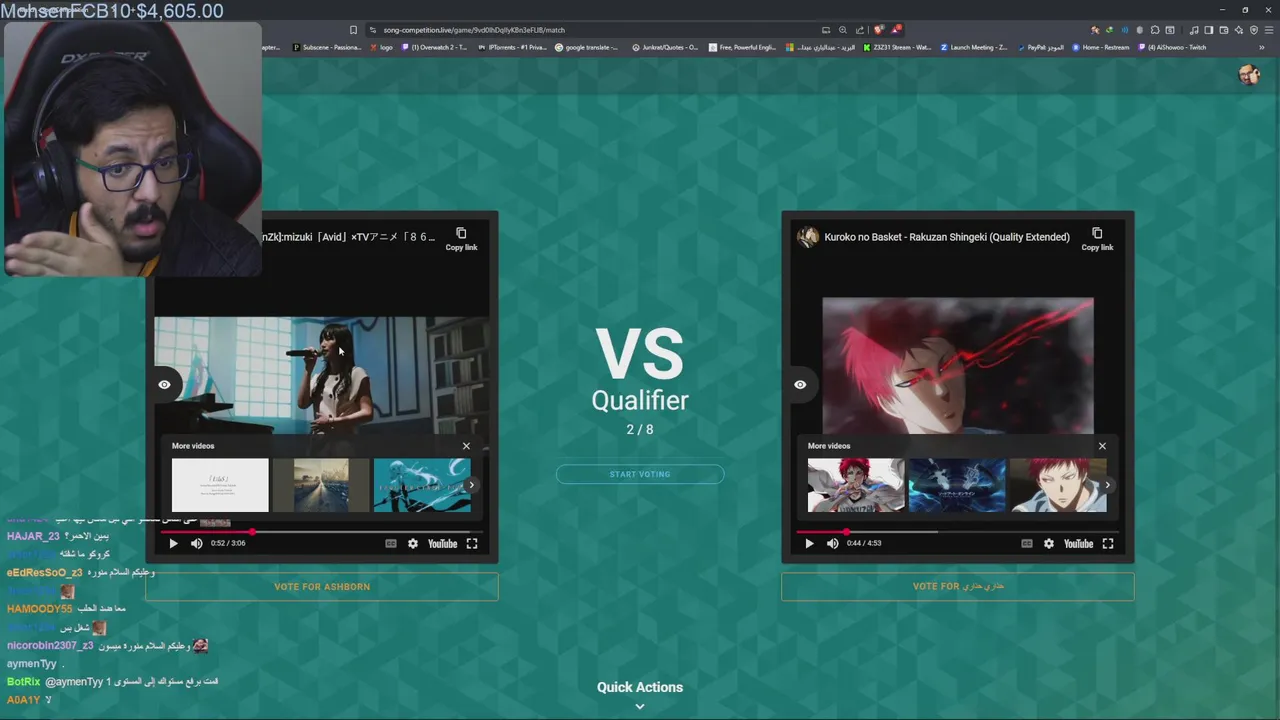The image size is (1280, 720).
Task: Open google translate bookmark
Action: [586, 47]
